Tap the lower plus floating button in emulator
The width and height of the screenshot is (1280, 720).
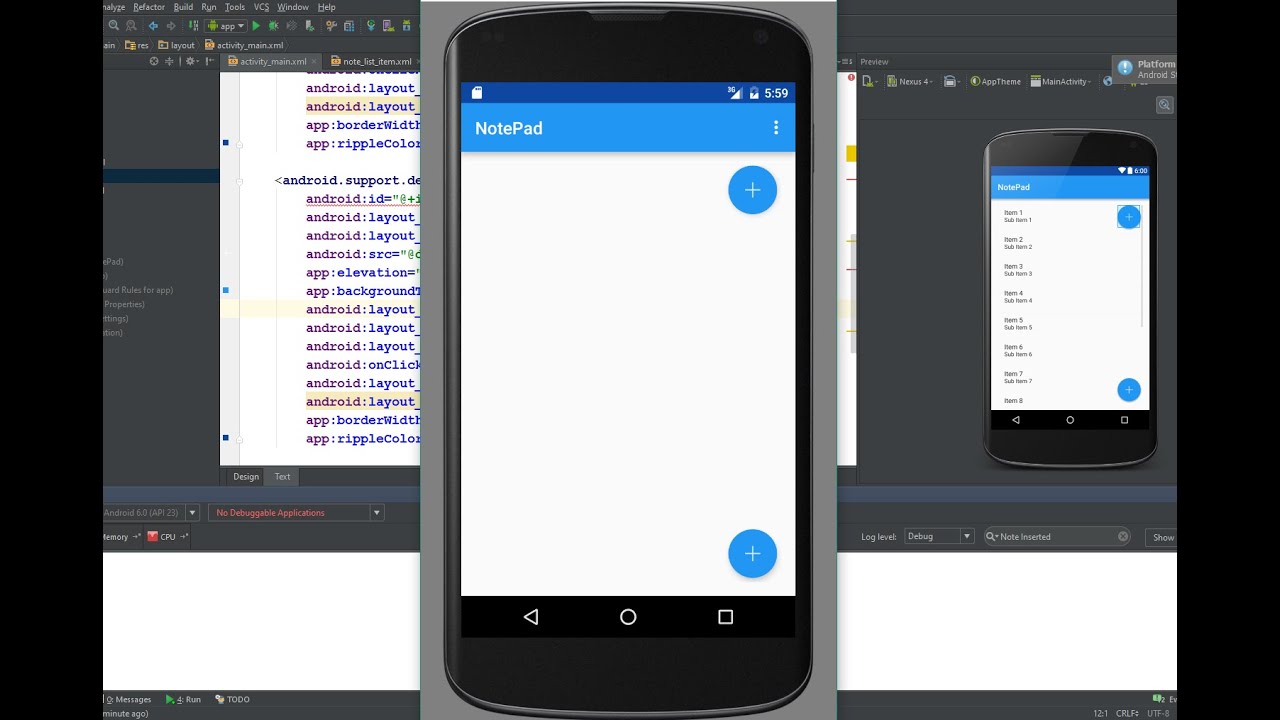click(x=753, y=554)
